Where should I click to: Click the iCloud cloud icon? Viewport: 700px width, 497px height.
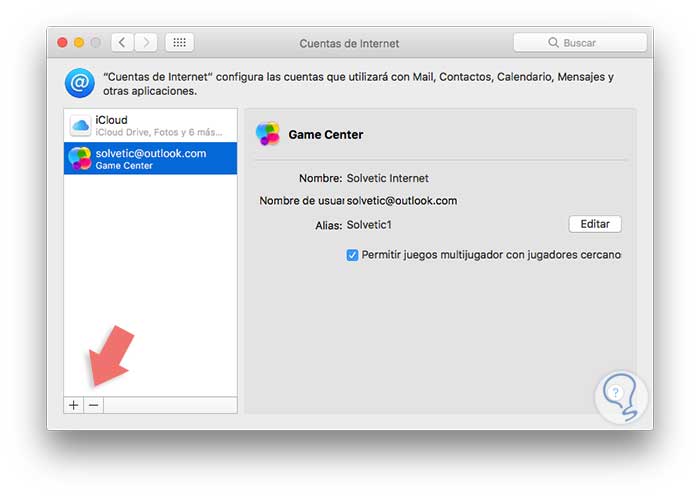point(80,126)
